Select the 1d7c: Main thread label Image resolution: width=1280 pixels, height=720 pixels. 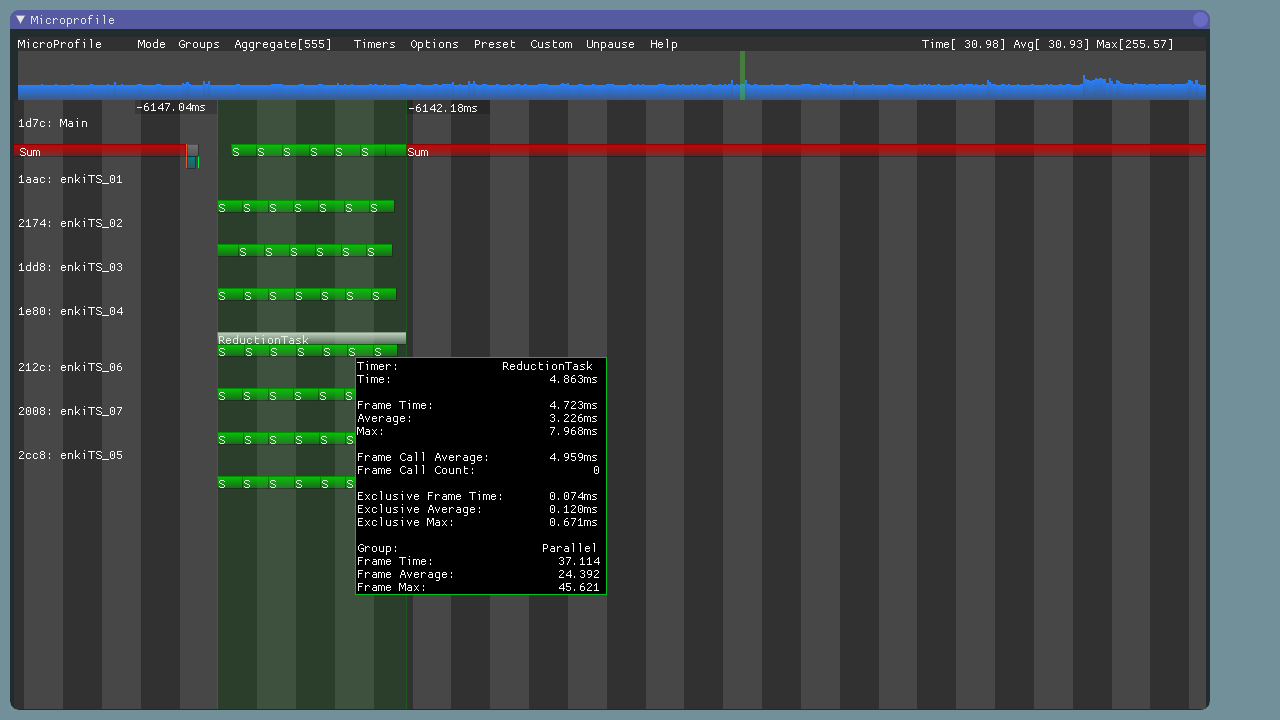pos(53,124)
